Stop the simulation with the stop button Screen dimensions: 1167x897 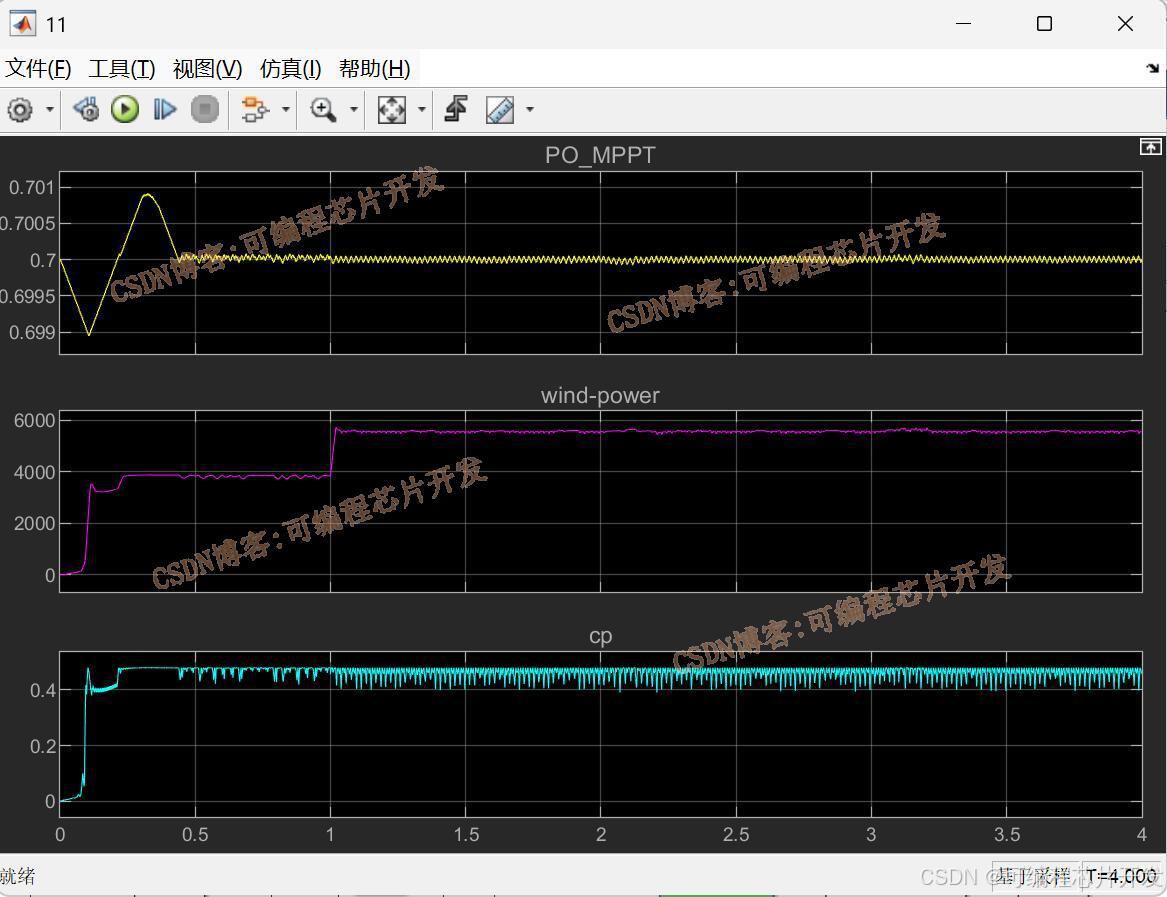205,109
